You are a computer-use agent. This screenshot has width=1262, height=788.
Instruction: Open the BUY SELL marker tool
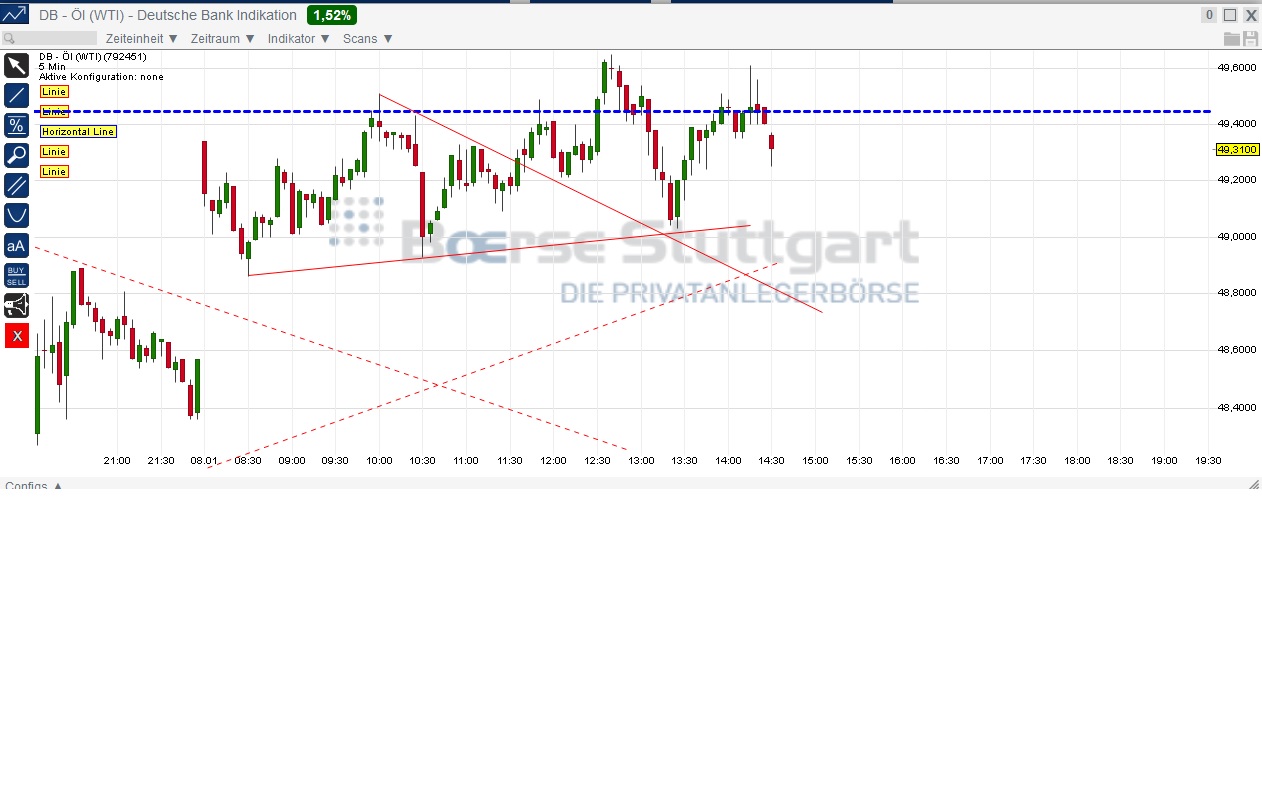[17, 275]
